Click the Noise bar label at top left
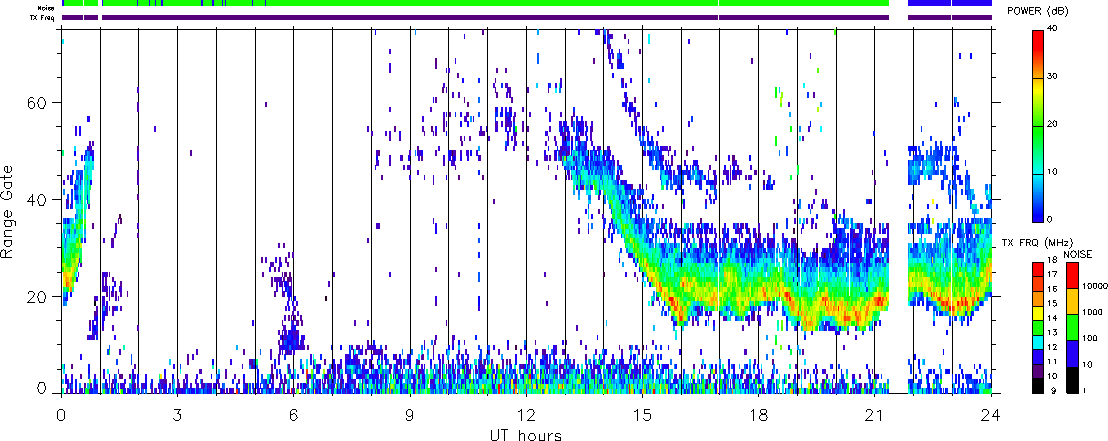 [47, 7]
